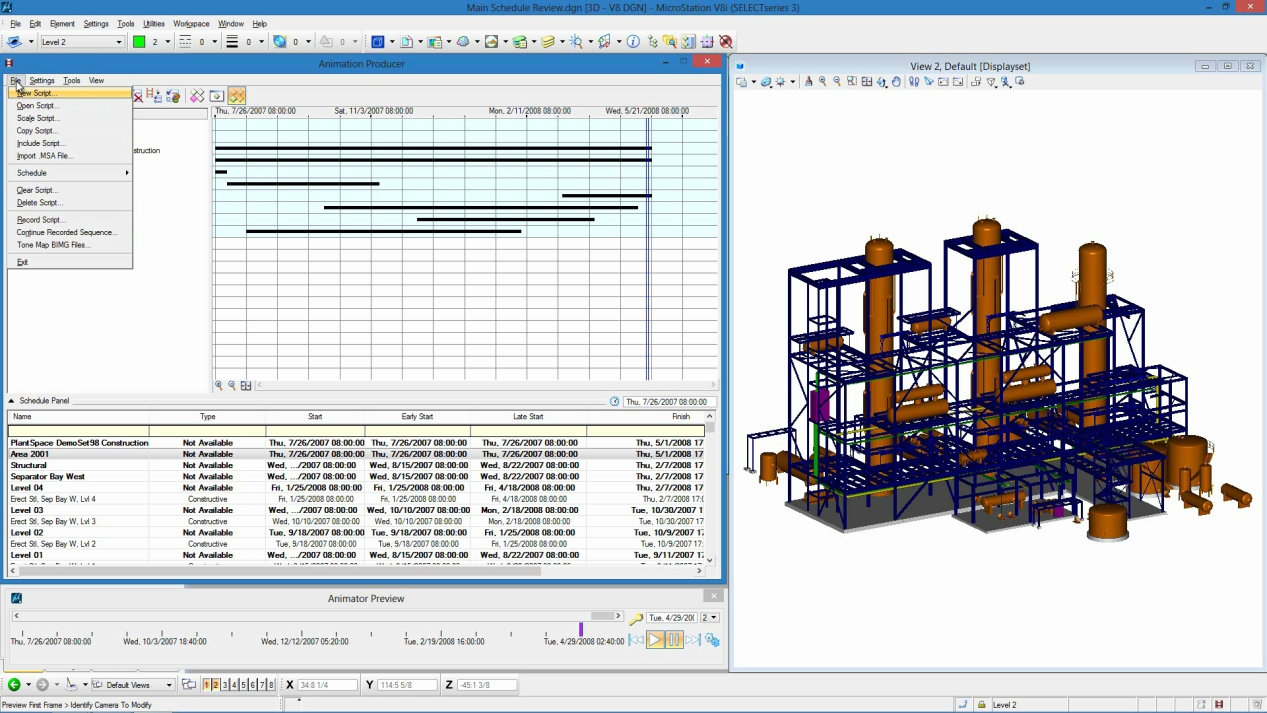Click the Fit View icon in View 2
The width and height of the screenshot is (1267, 713).
(867, 82)
